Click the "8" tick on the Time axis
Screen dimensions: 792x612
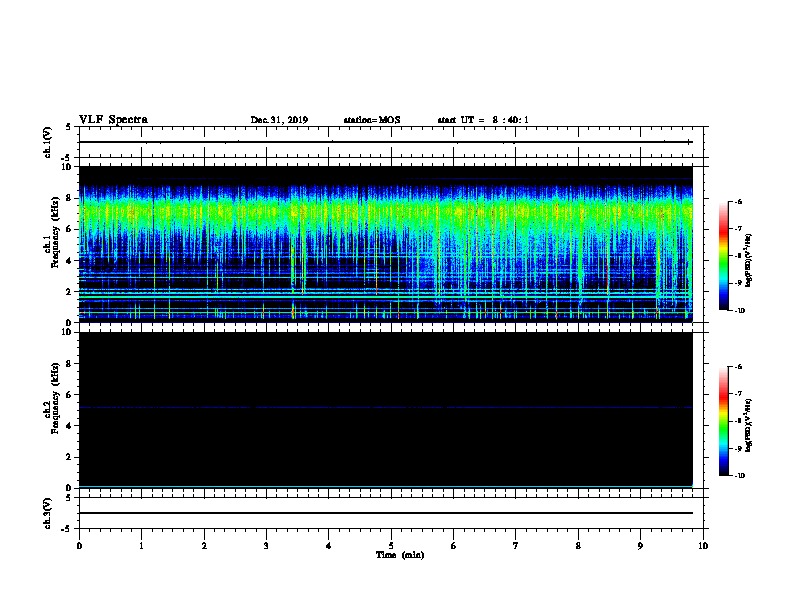click(x=578, y=546)
